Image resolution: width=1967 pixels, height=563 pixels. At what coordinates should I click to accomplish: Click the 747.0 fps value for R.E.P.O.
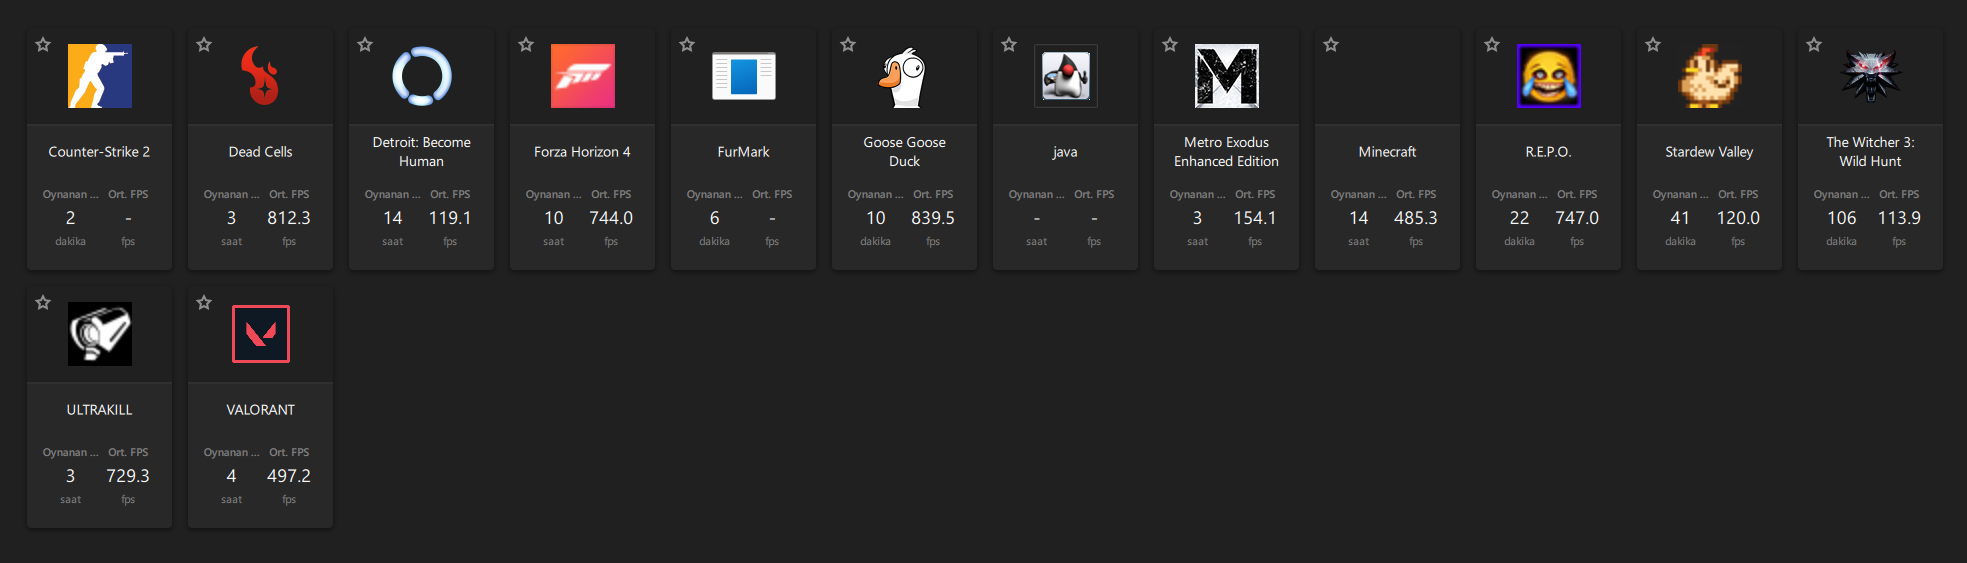(1577, 218)
